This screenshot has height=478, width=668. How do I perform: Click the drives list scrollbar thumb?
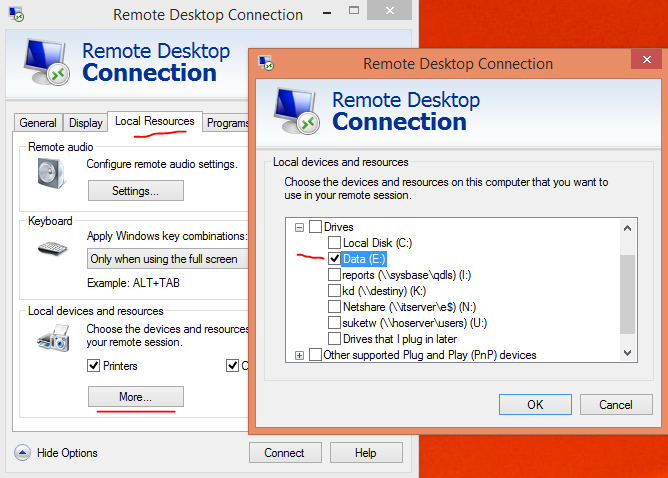627,294
